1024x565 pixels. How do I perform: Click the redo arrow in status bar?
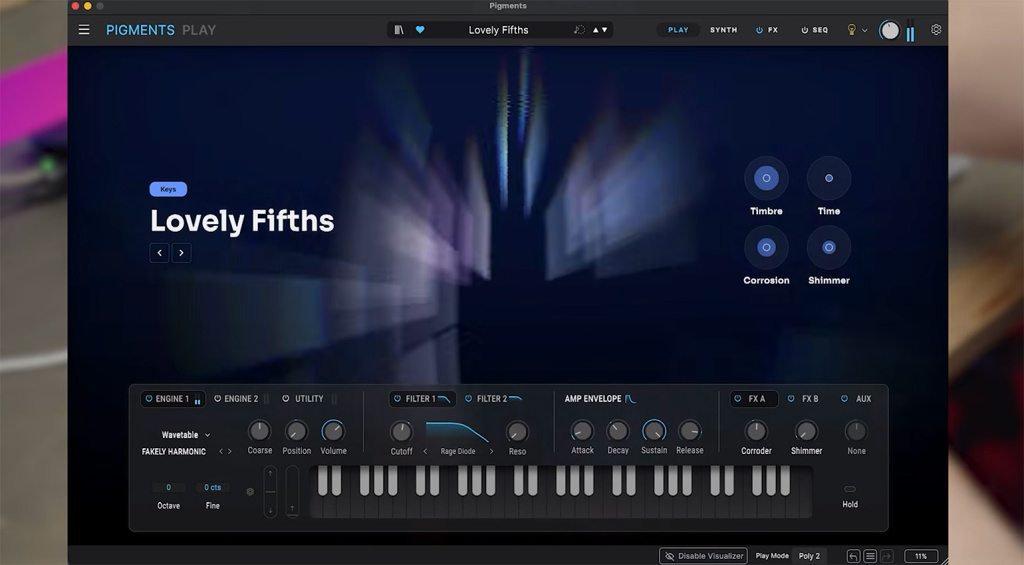[x=886, y=556]
